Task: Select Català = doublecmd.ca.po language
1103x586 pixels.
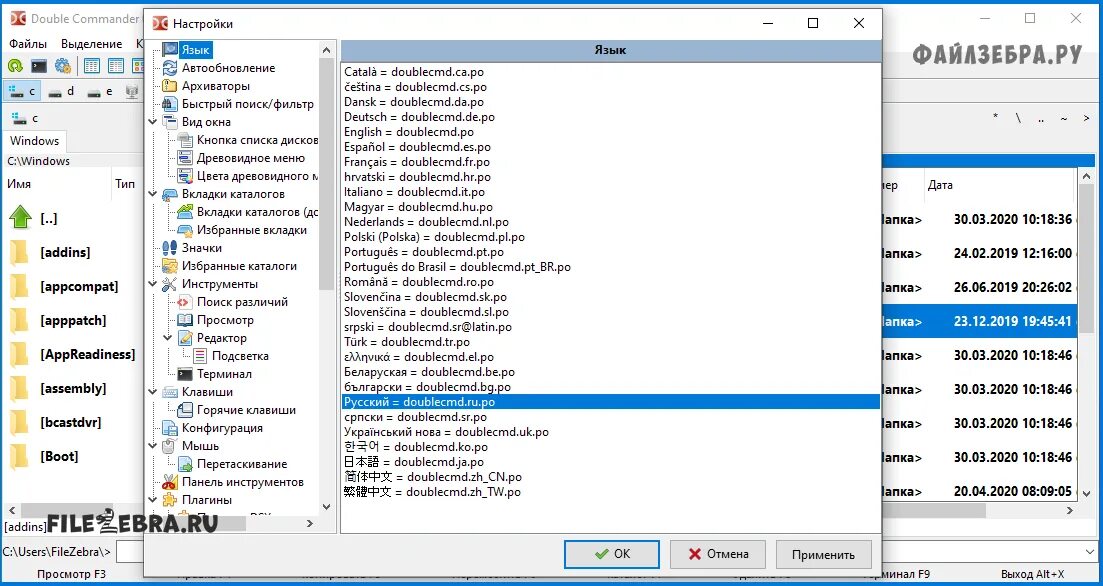Action: pyautogui.click(x=610, y=72)
